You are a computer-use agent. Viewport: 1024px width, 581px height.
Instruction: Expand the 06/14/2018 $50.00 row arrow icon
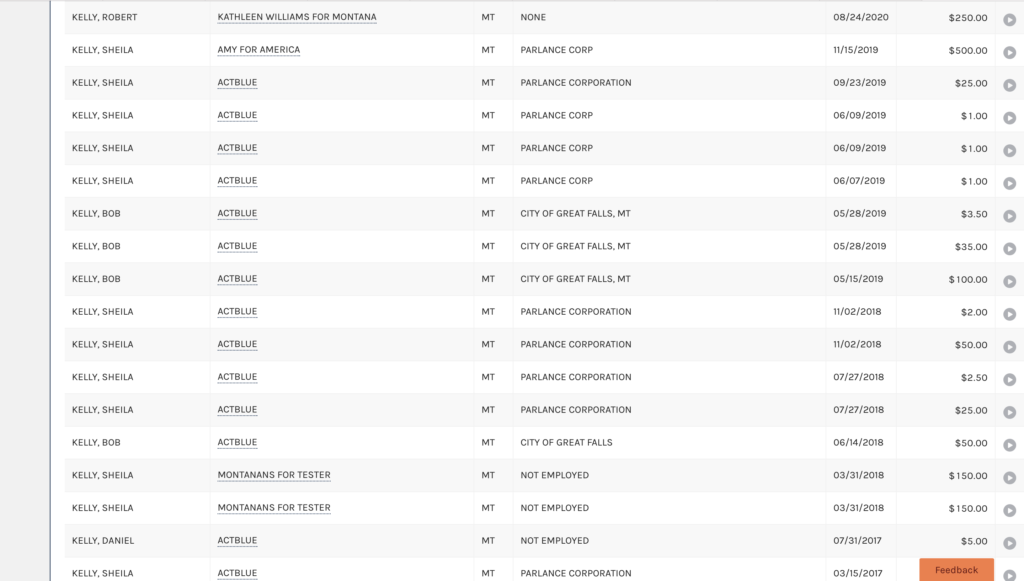1009,445
